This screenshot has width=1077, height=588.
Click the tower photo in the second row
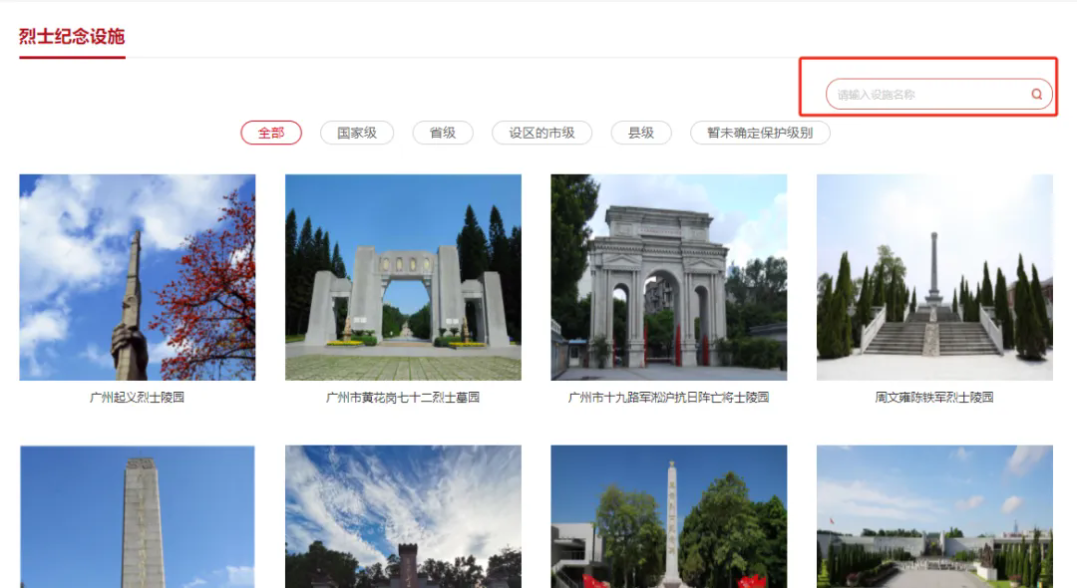pos(403,515)
